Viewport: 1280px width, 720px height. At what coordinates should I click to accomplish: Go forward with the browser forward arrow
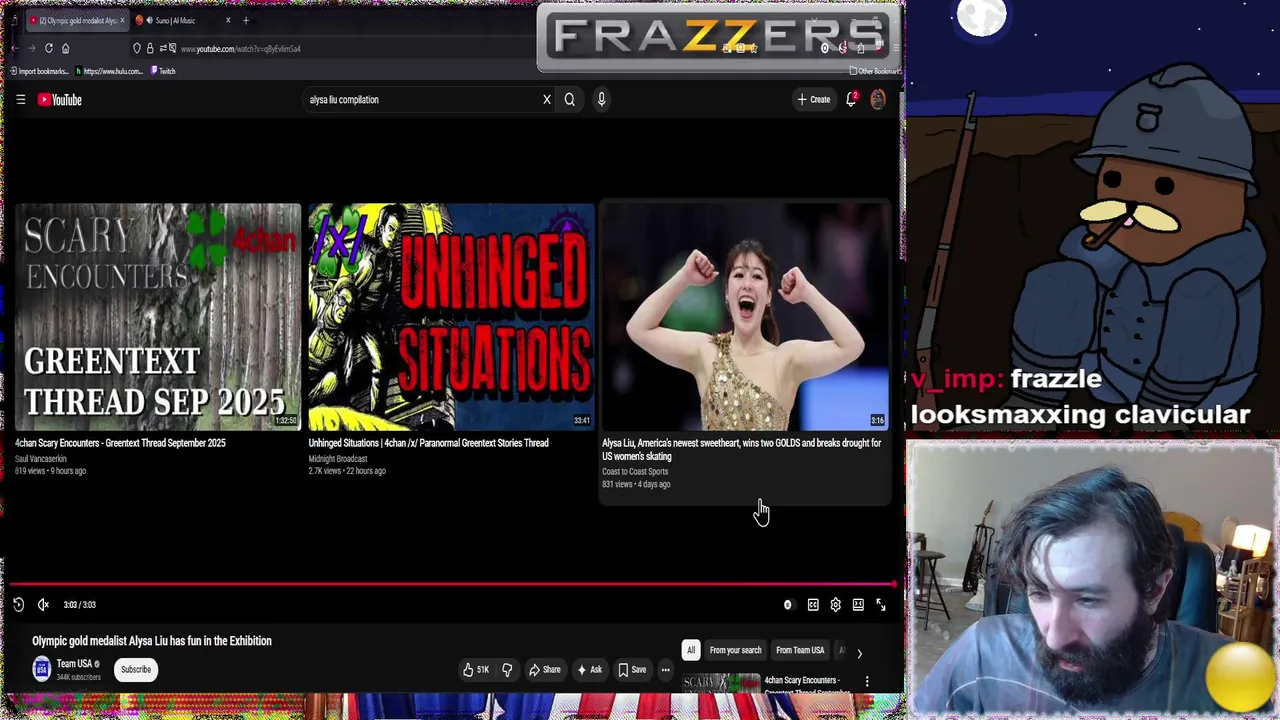31,48
